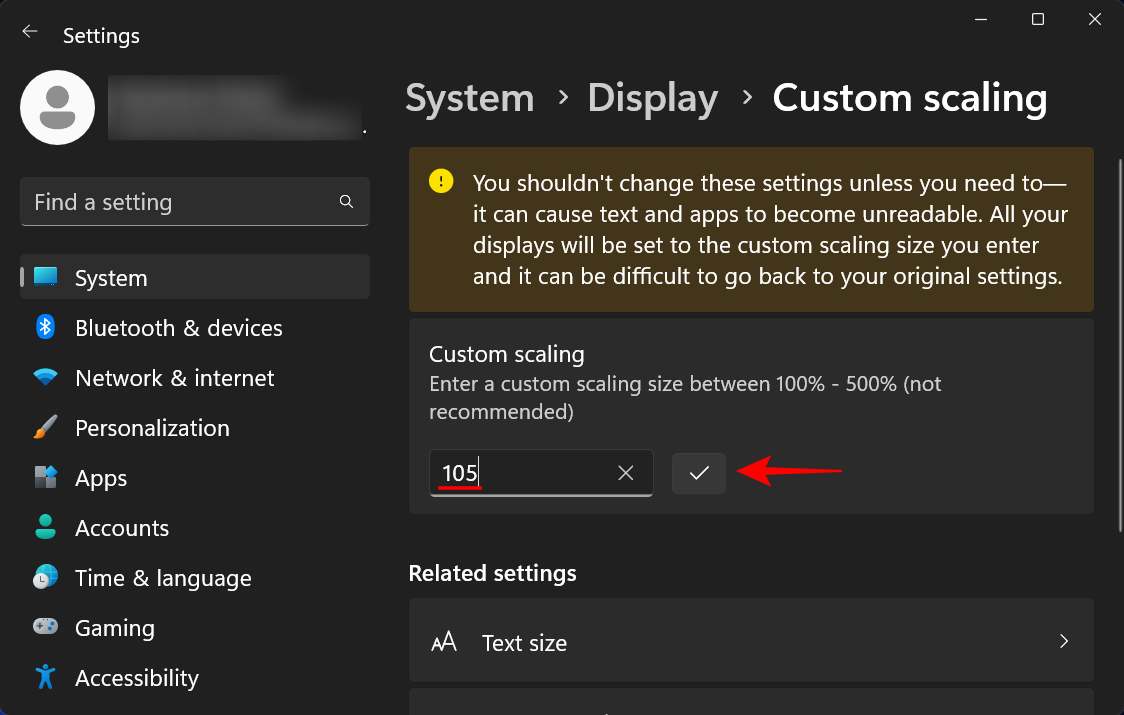The height and width of the screenshot is (715, 1124).
Task: Select the Apps icon in the sidebar
Action: (44, 477)
